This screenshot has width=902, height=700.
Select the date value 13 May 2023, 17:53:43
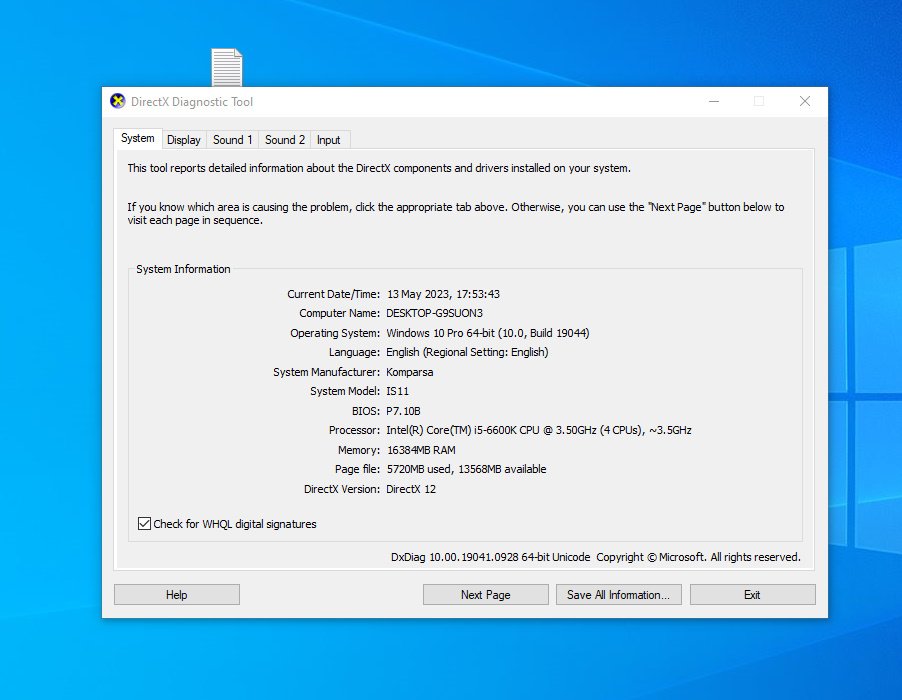tap(443, 294)
